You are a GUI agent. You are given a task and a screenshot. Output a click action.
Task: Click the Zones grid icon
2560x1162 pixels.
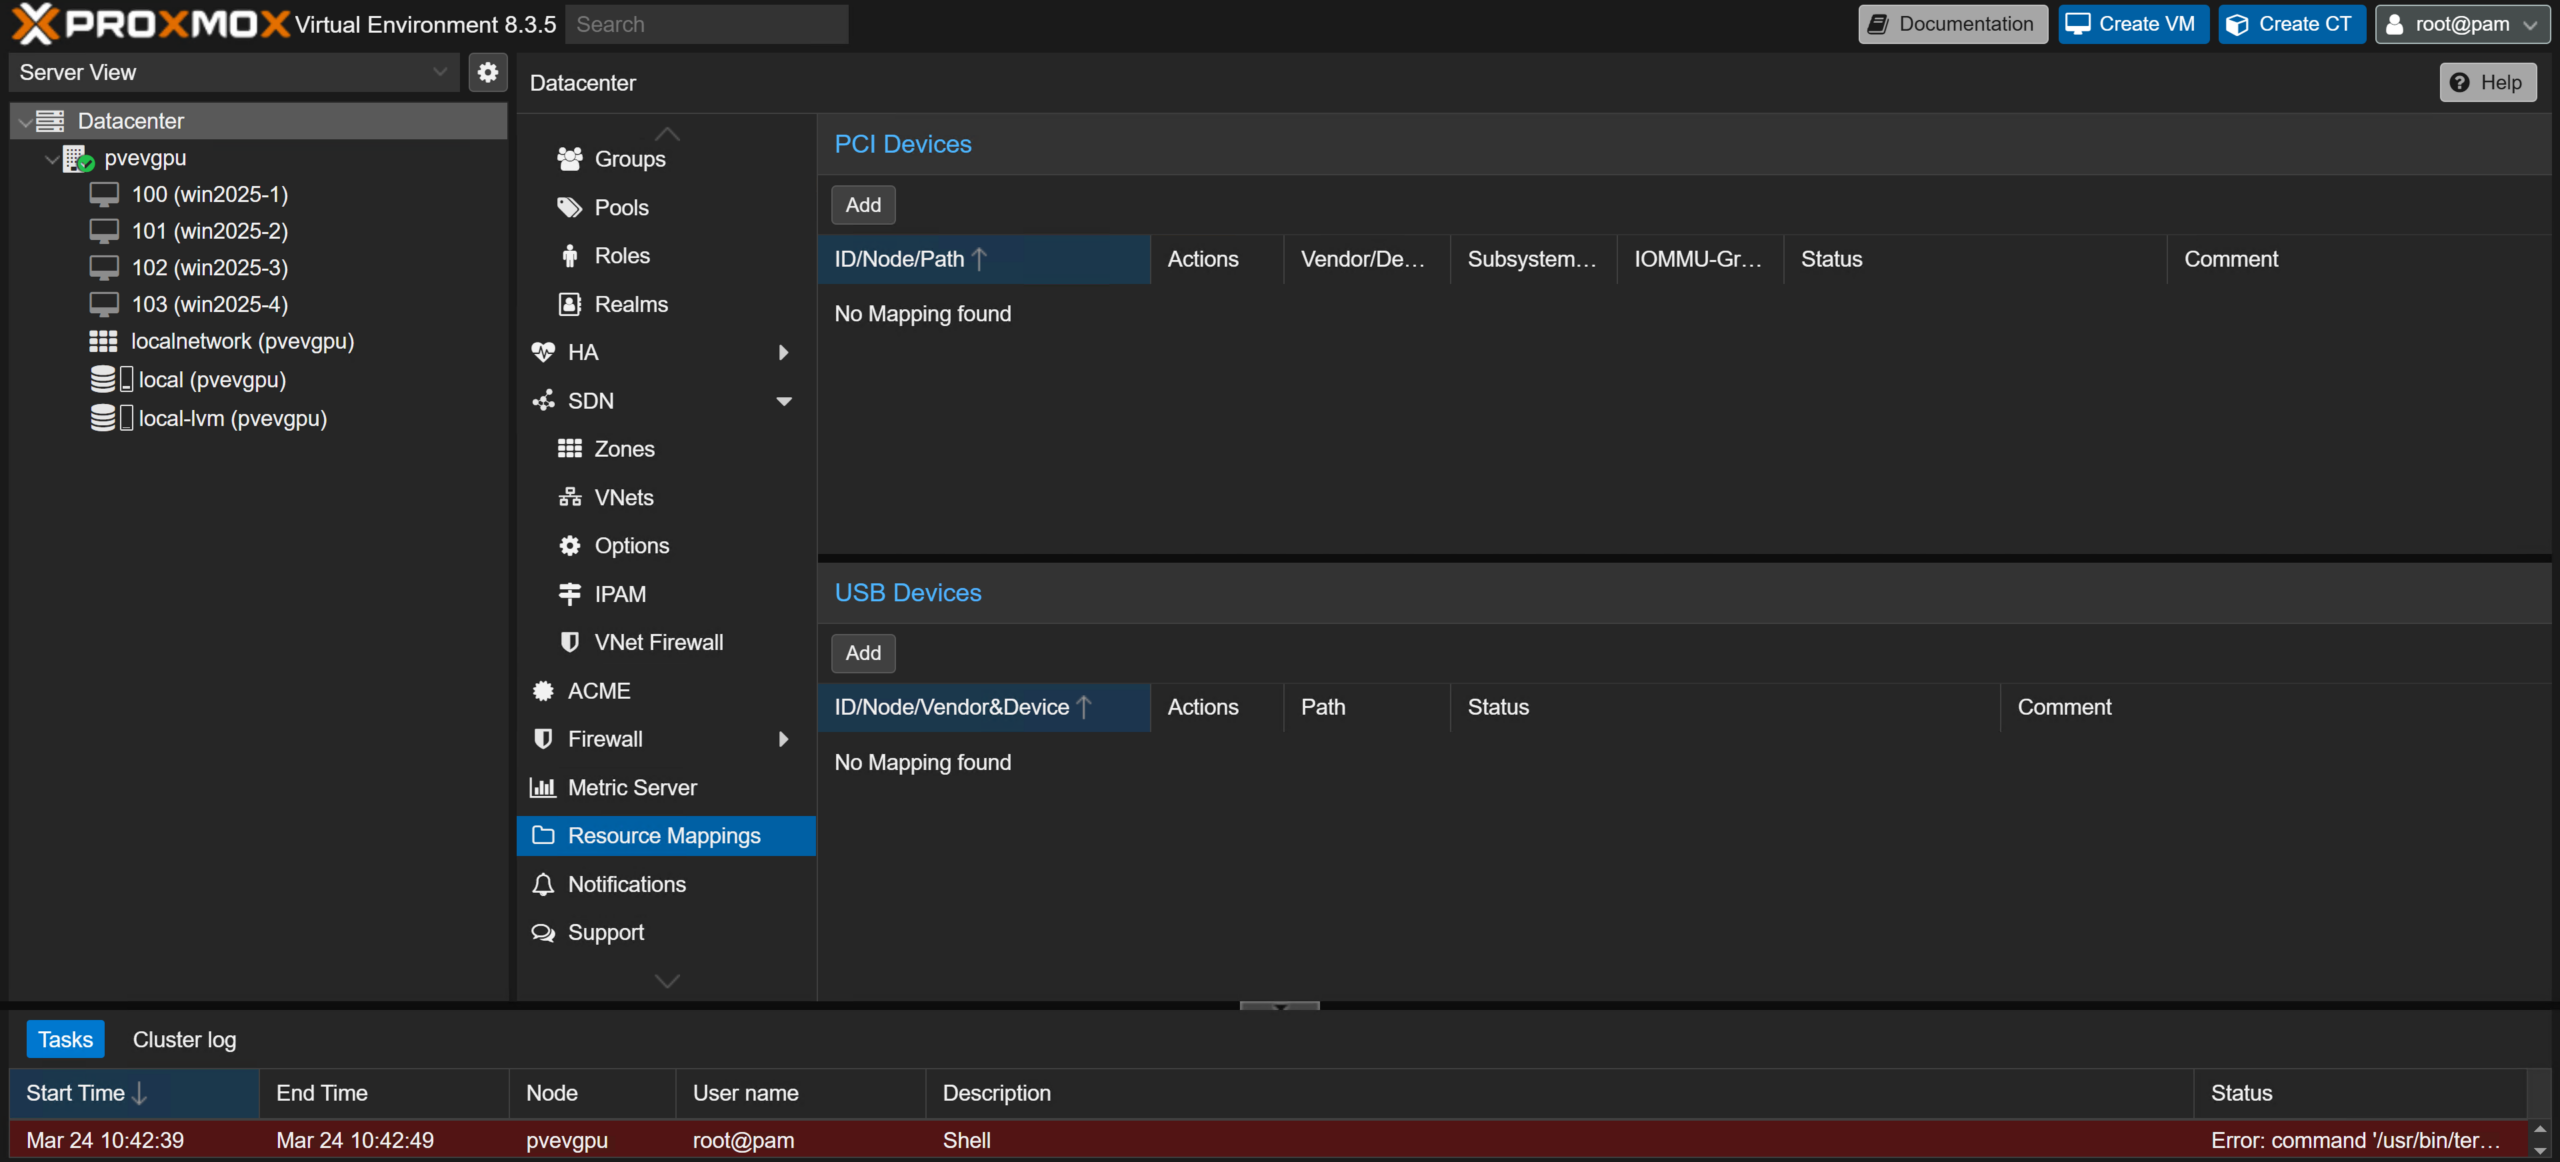(x=570, y=449)
